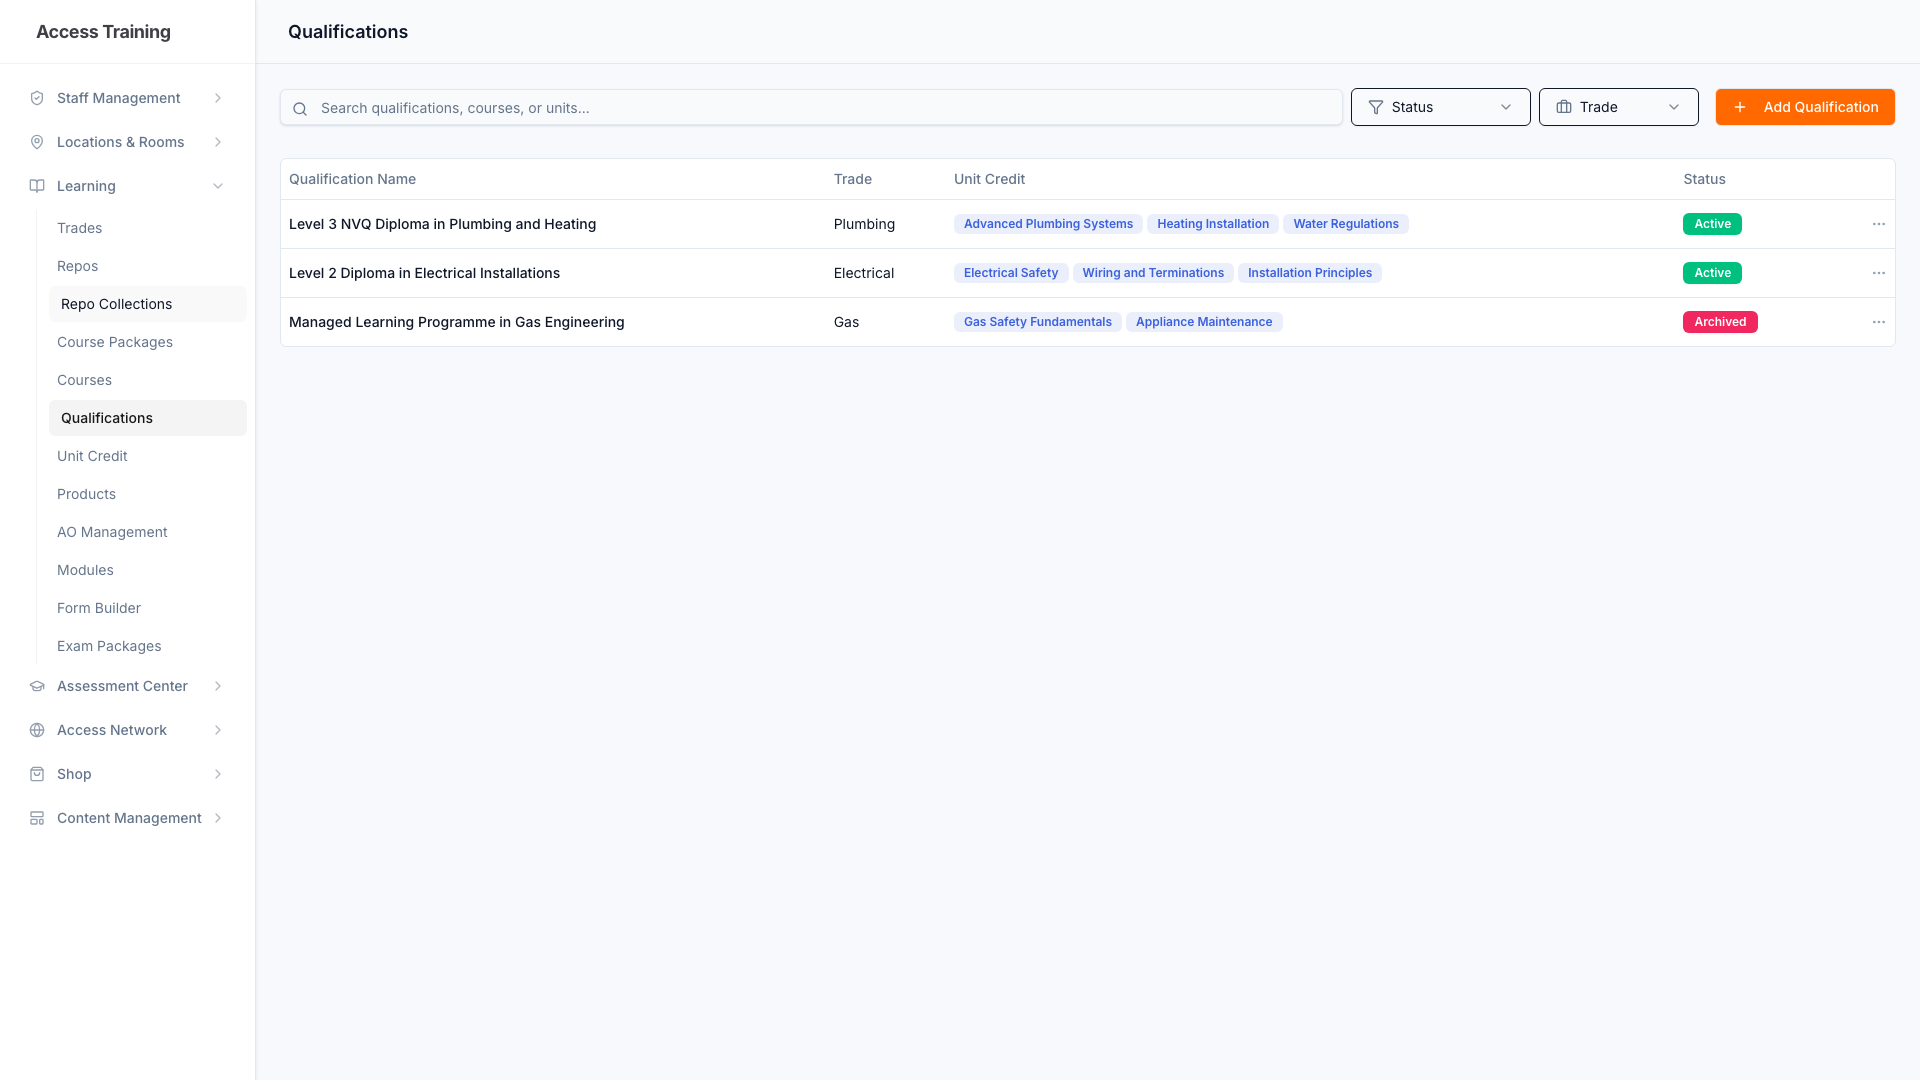This screenshot has width=1920, height=1080.
Task: Click the Qualification Name column header
Action: click(352, 179)
